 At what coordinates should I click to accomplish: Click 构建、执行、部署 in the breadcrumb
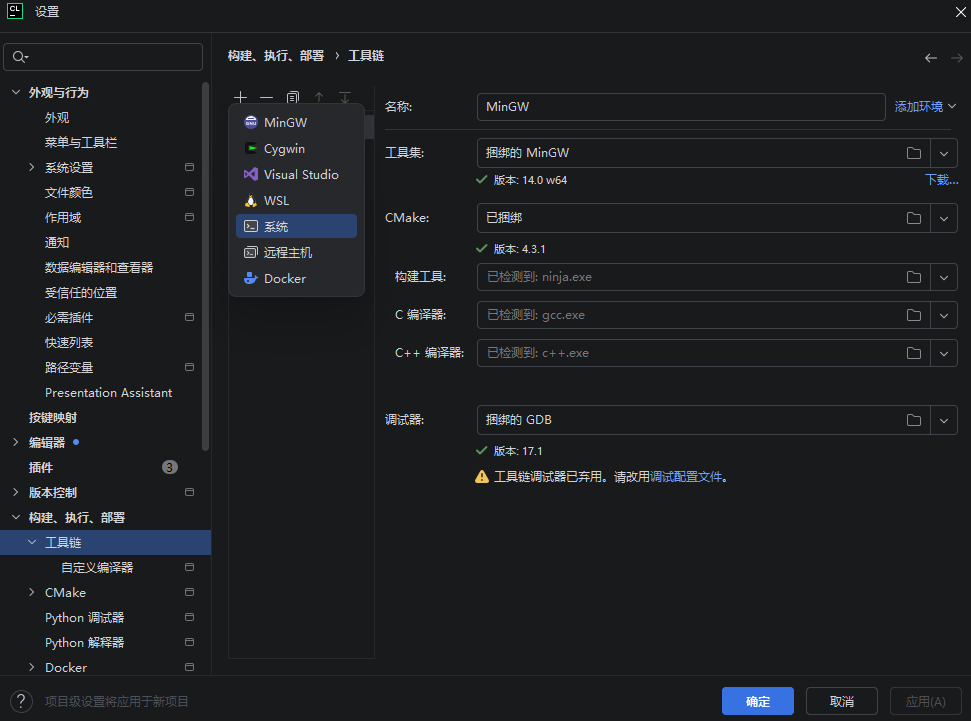pyautogui.click(x=276, y=56)
